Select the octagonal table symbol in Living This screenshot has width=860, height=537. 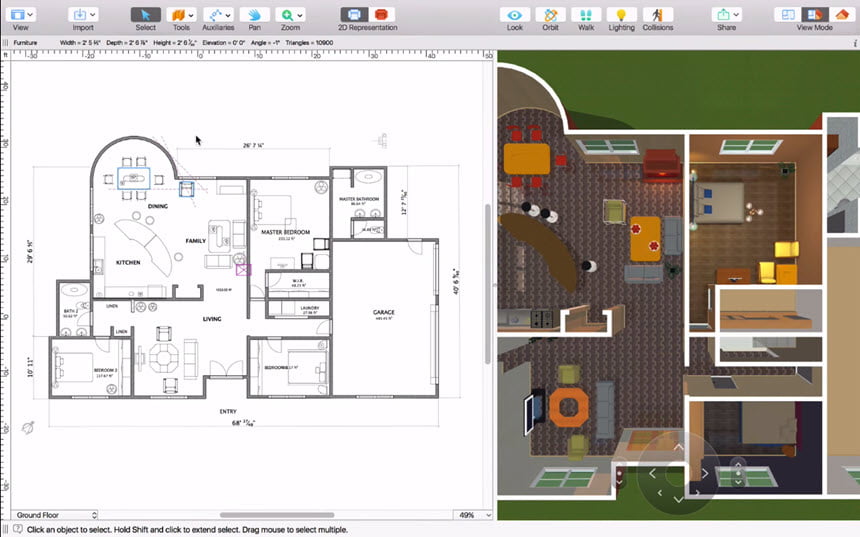(x=163, y=357)
